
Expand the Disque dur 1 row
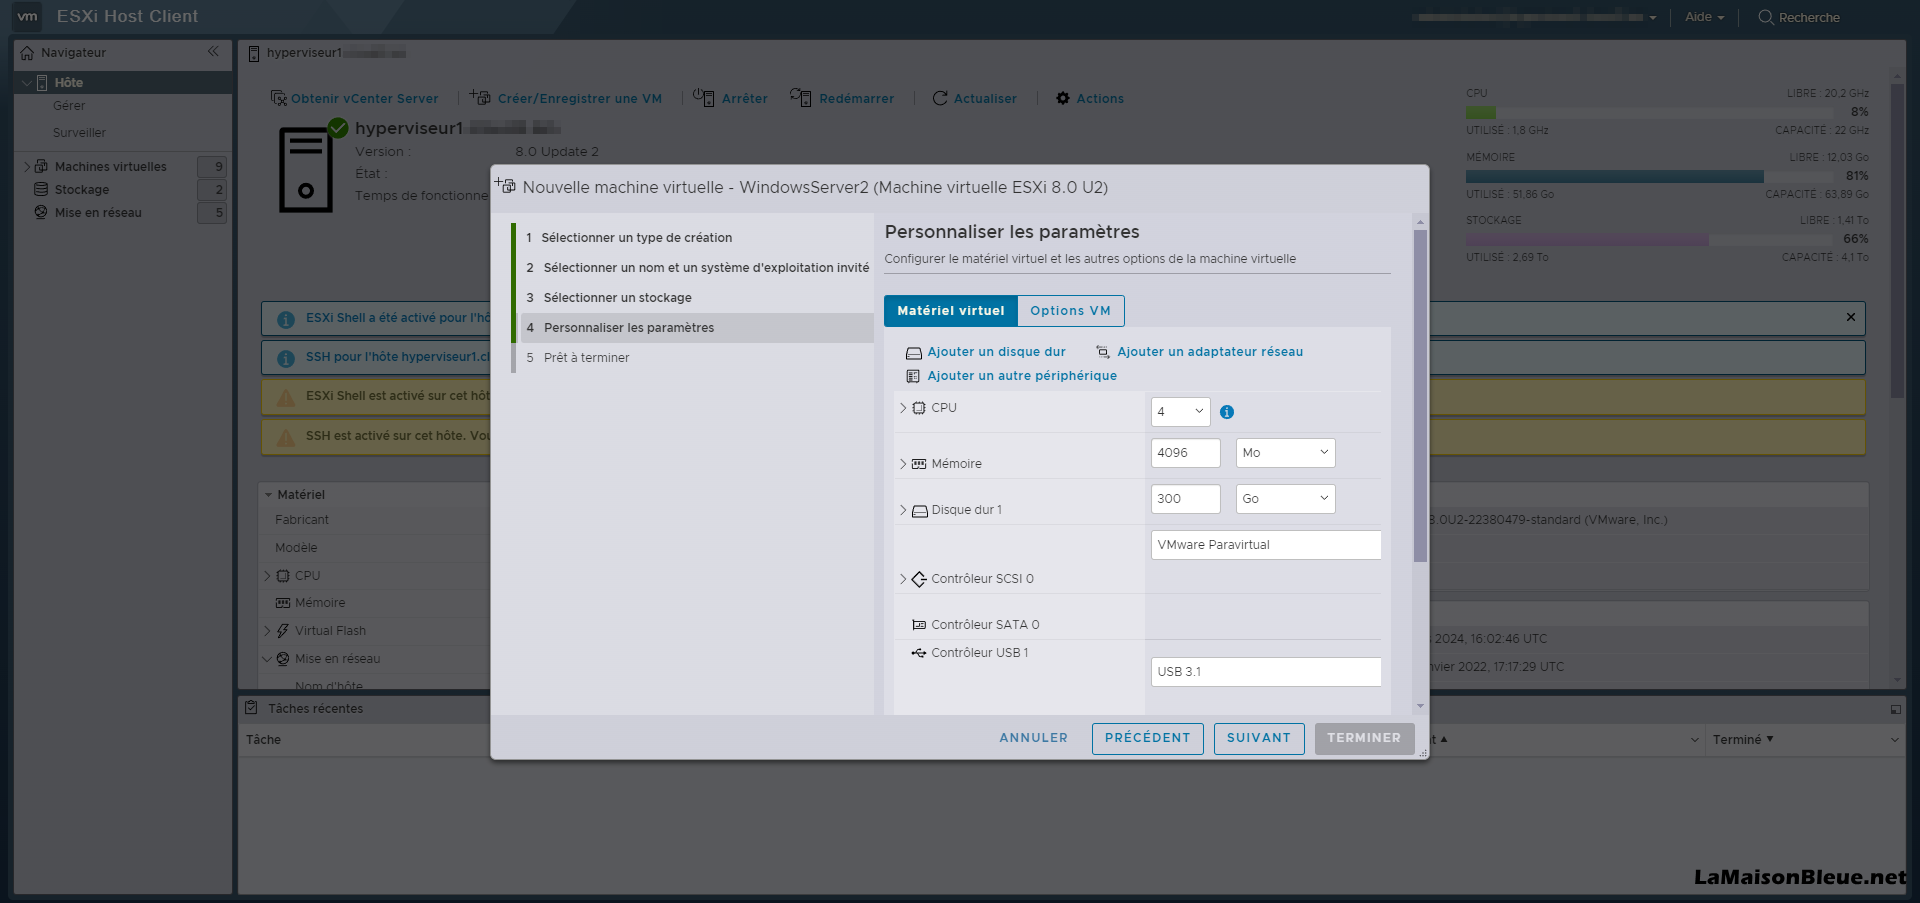tap(903, 510)
